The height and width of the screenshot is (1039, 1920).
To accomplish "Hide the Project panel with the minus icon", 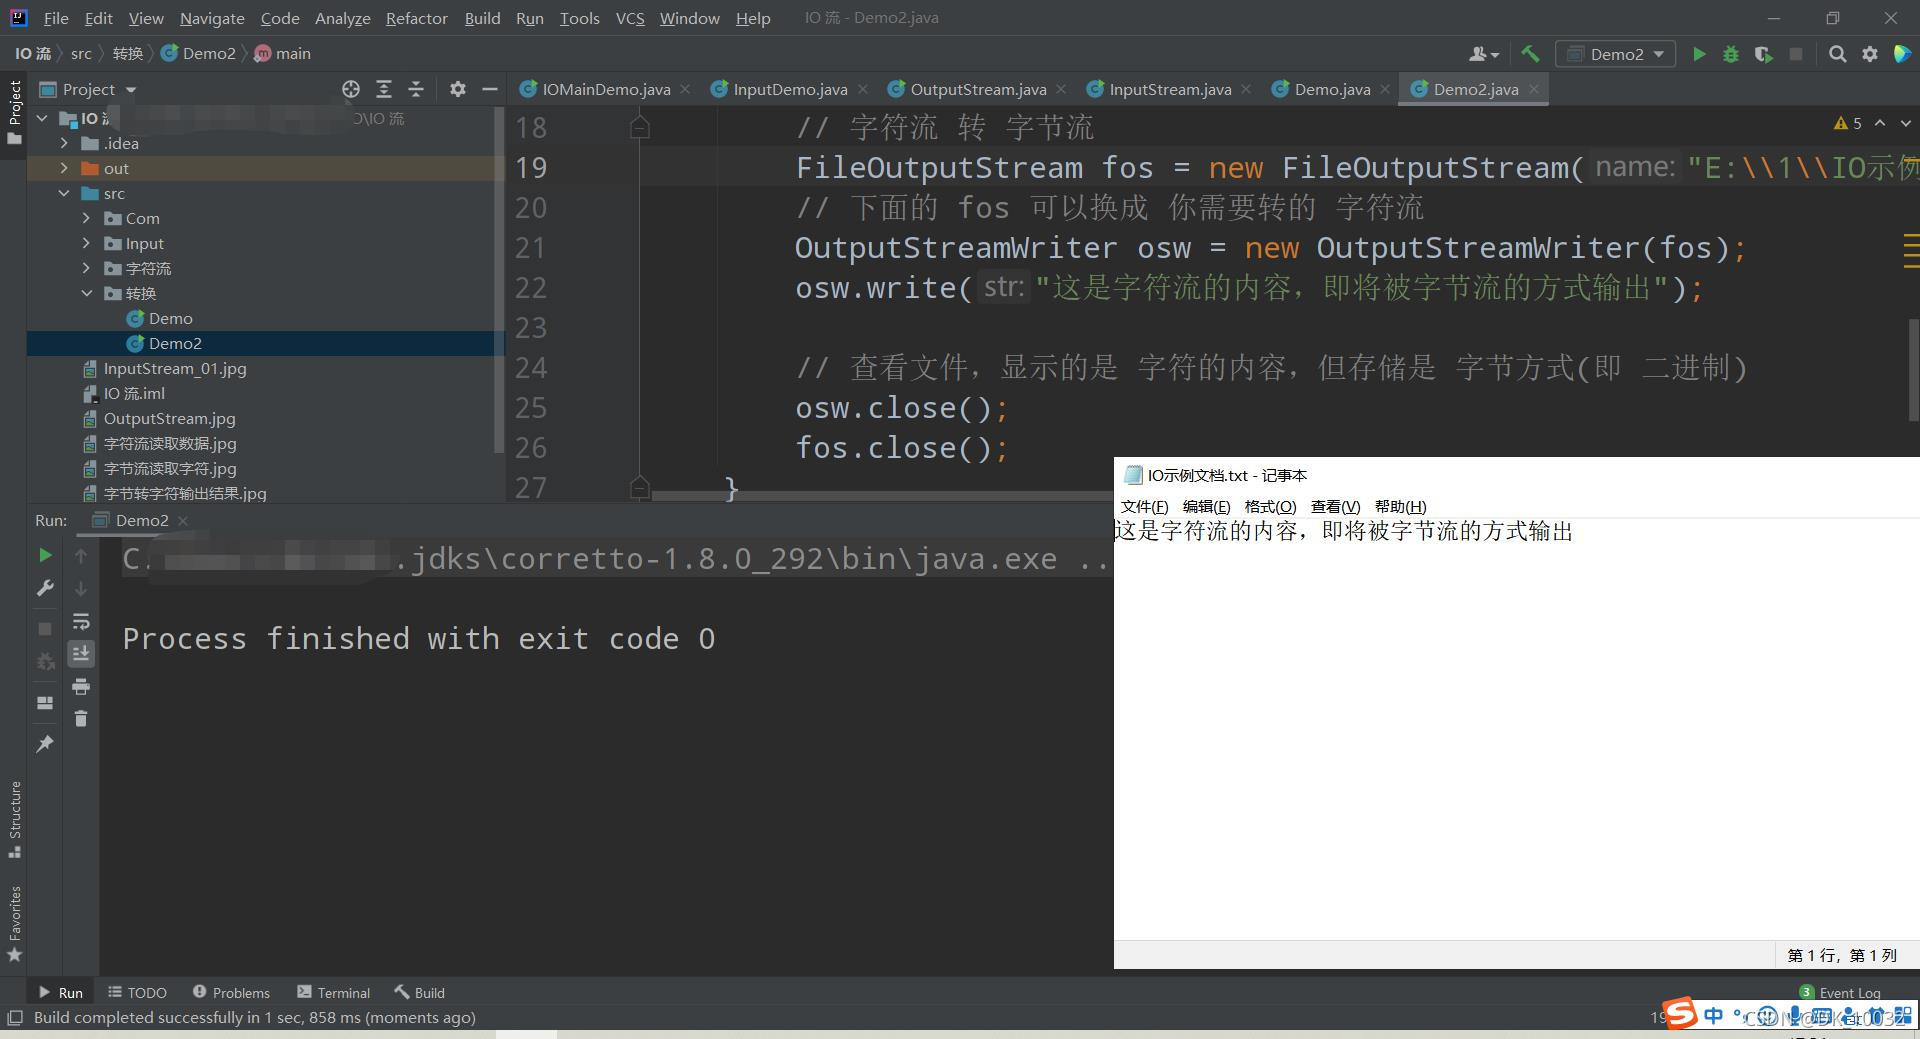I will pyautogui.click(x=489, y=89).
